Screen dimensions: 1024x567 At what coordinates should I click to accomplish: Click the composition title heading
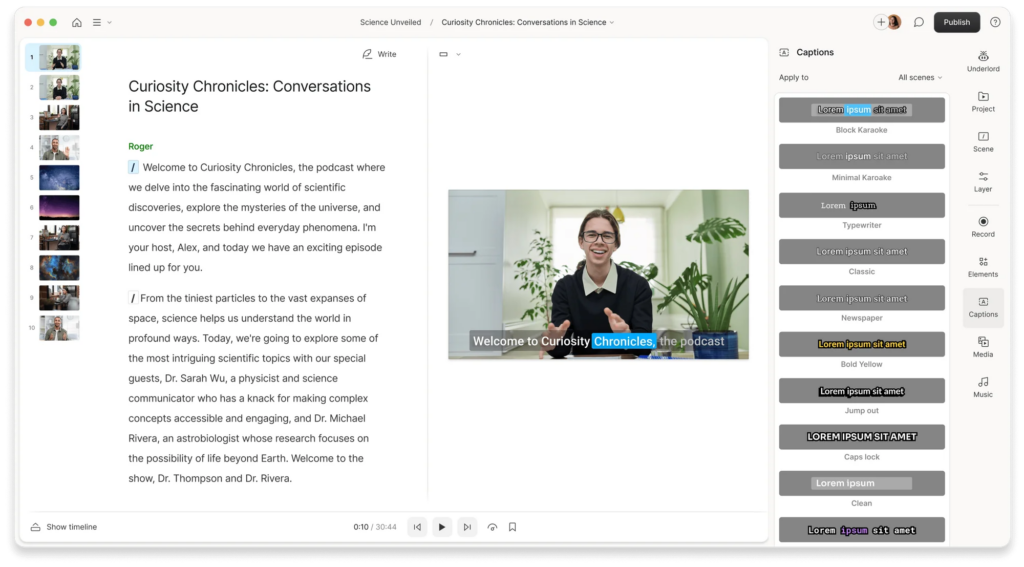click(249, 96)
